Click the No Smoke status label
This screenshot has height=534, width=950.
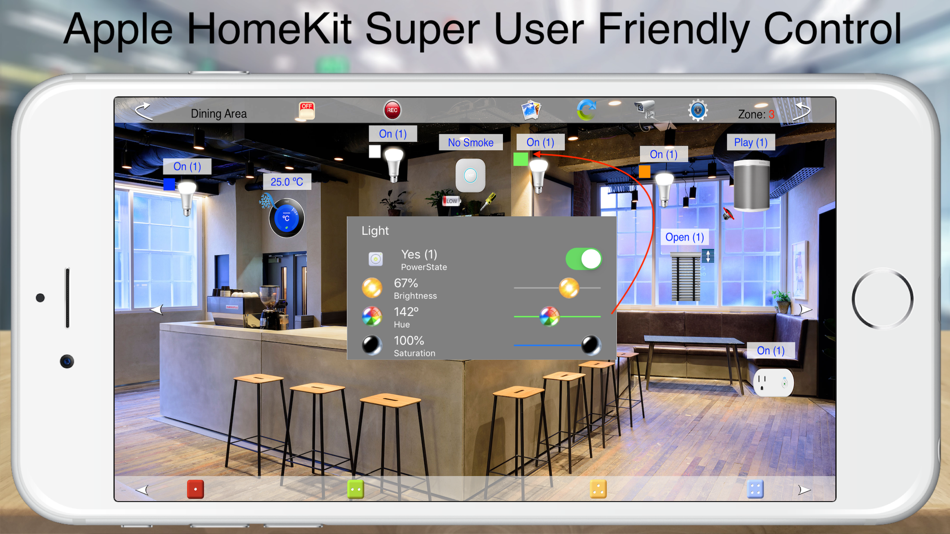click(471, 142)
